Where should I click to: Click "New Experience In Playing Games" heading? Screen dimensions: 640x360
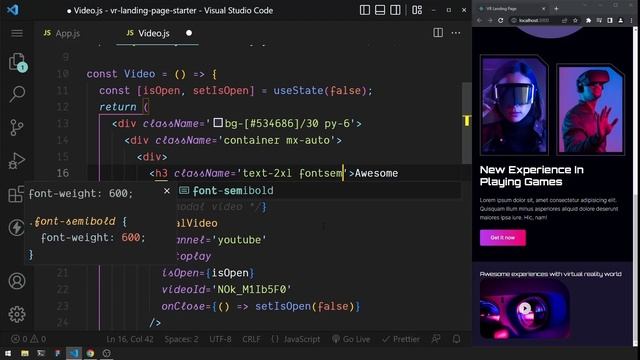531,176
